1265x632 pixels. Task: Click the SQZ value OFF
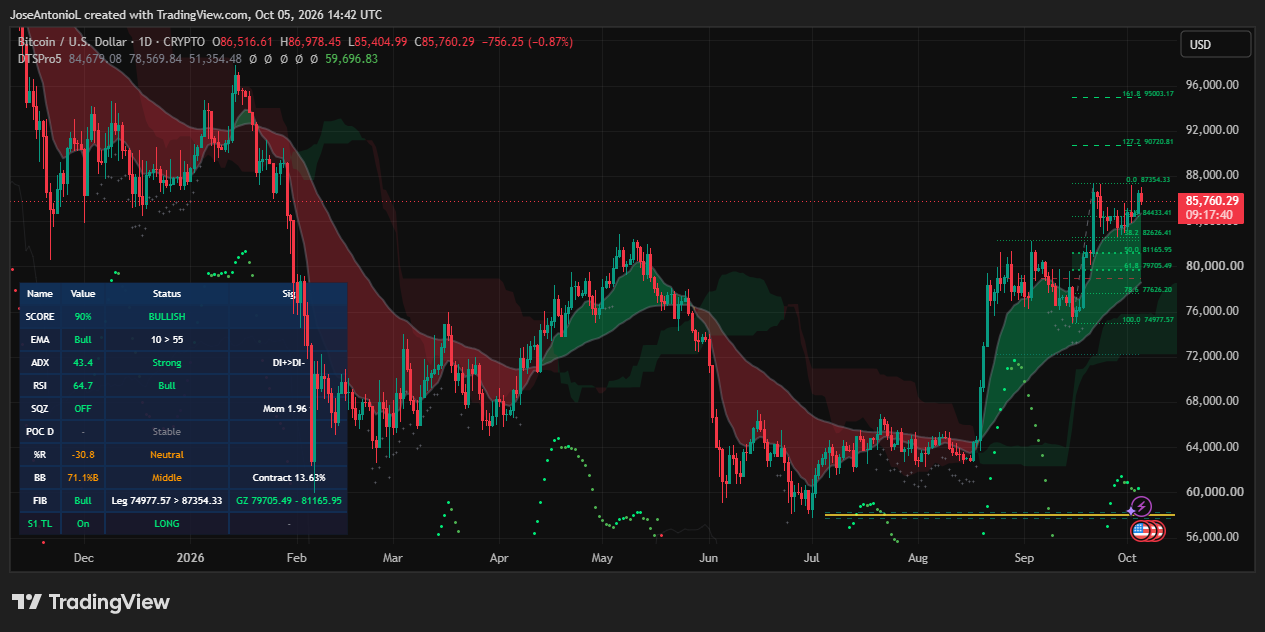tap(82, 408)
